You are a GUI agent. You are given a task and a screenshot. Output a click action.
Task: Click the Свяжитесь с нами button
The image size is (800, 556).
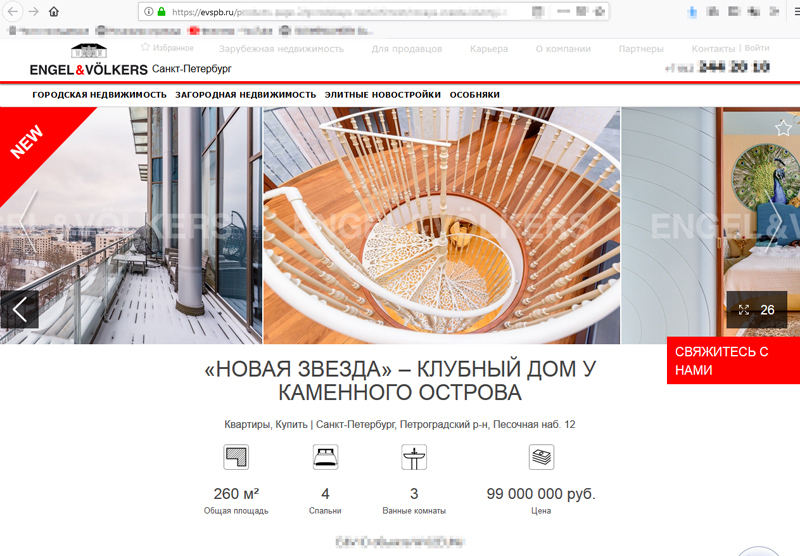pyautogui.click(x=733, y=361)
